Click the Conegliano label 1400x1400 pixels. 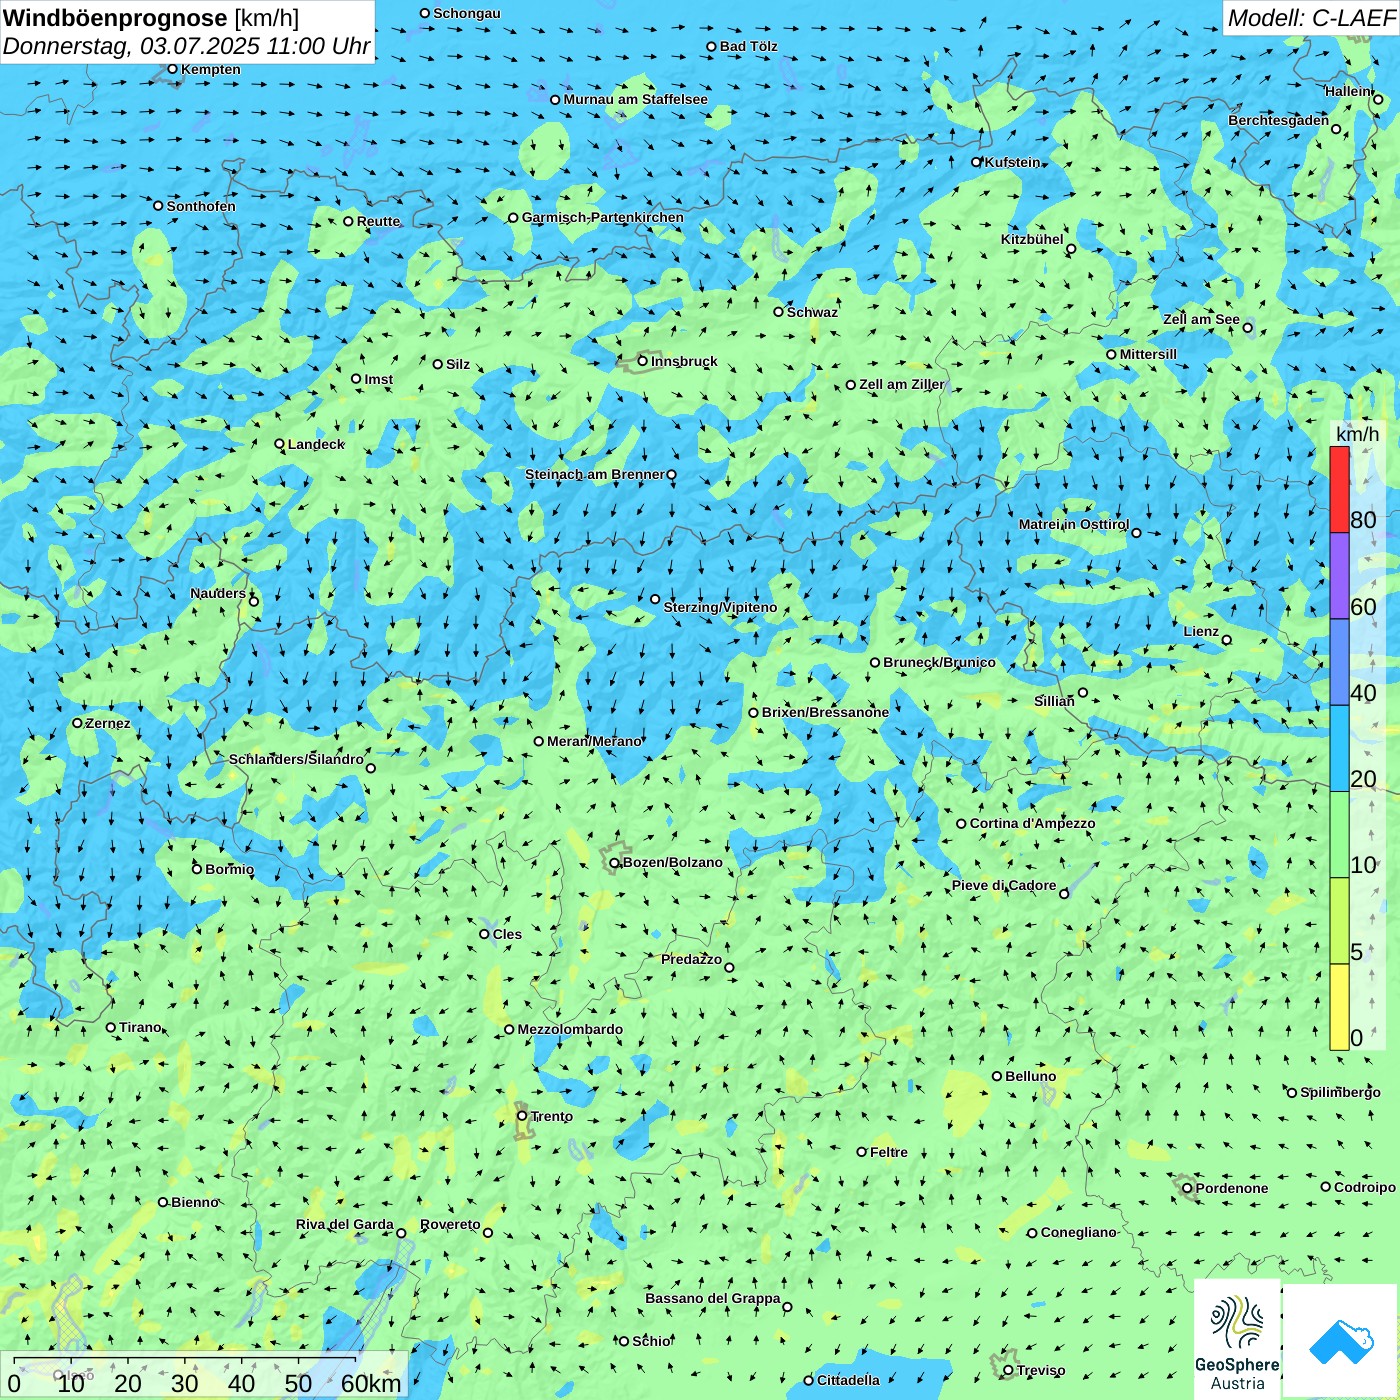1078,1232
